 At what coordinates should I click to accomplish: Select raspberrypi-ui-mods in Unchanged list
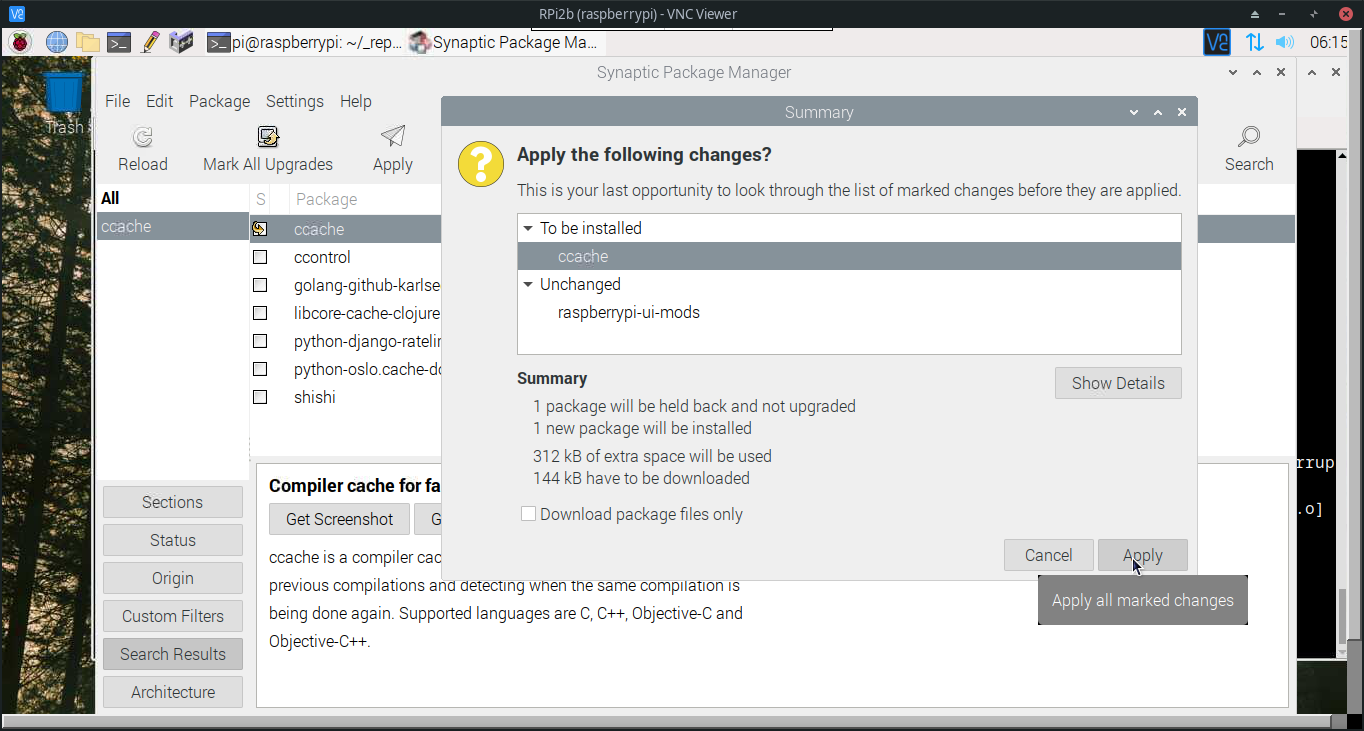pos(849,312)
